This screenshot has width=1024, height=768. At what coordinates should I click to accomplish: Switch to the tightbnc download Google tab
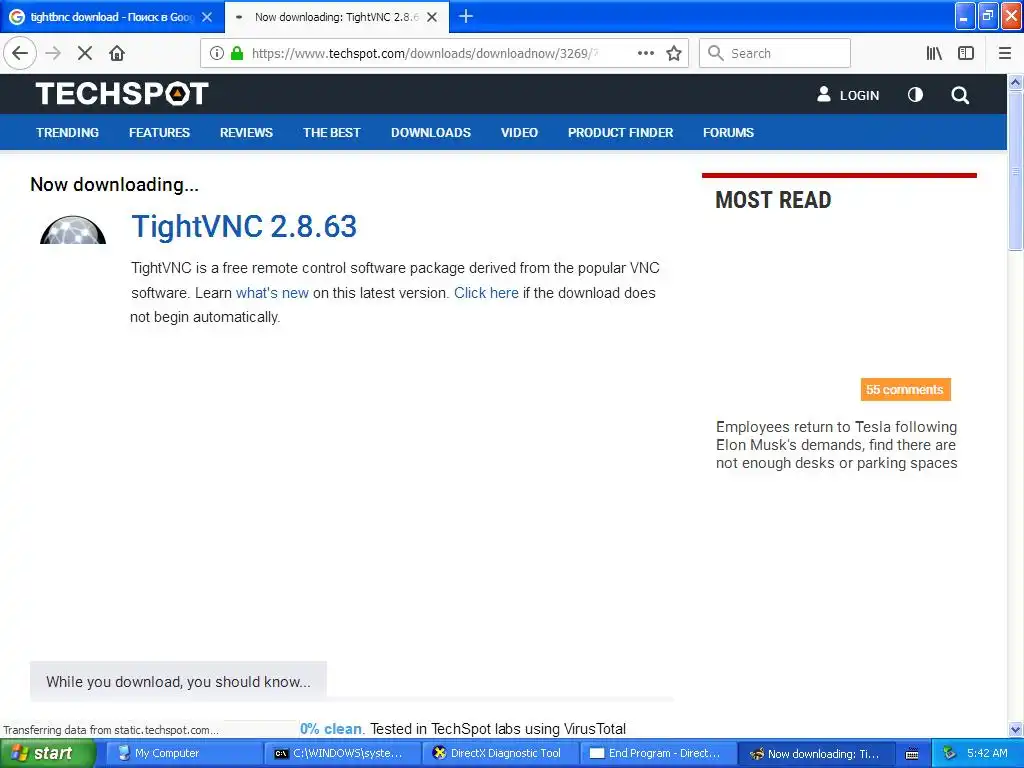click(112, 17)
